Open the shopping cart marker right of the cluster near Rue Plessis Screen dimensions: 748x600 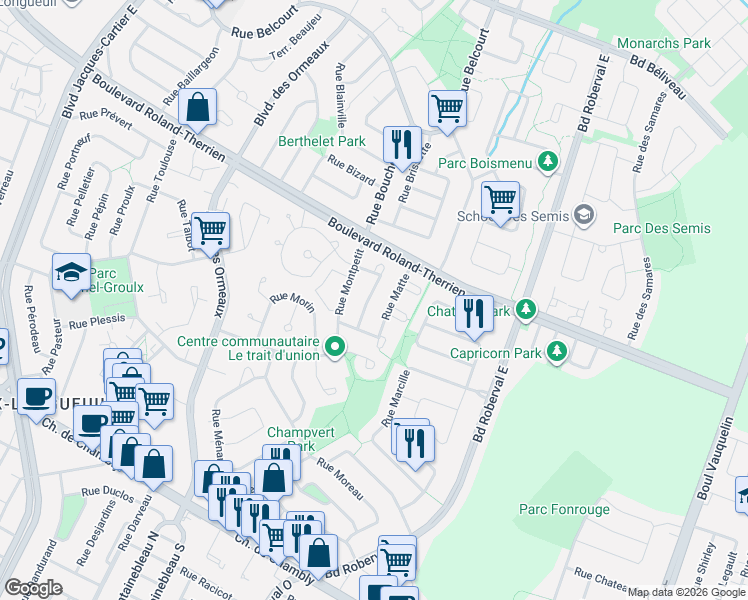pos(155,403)
